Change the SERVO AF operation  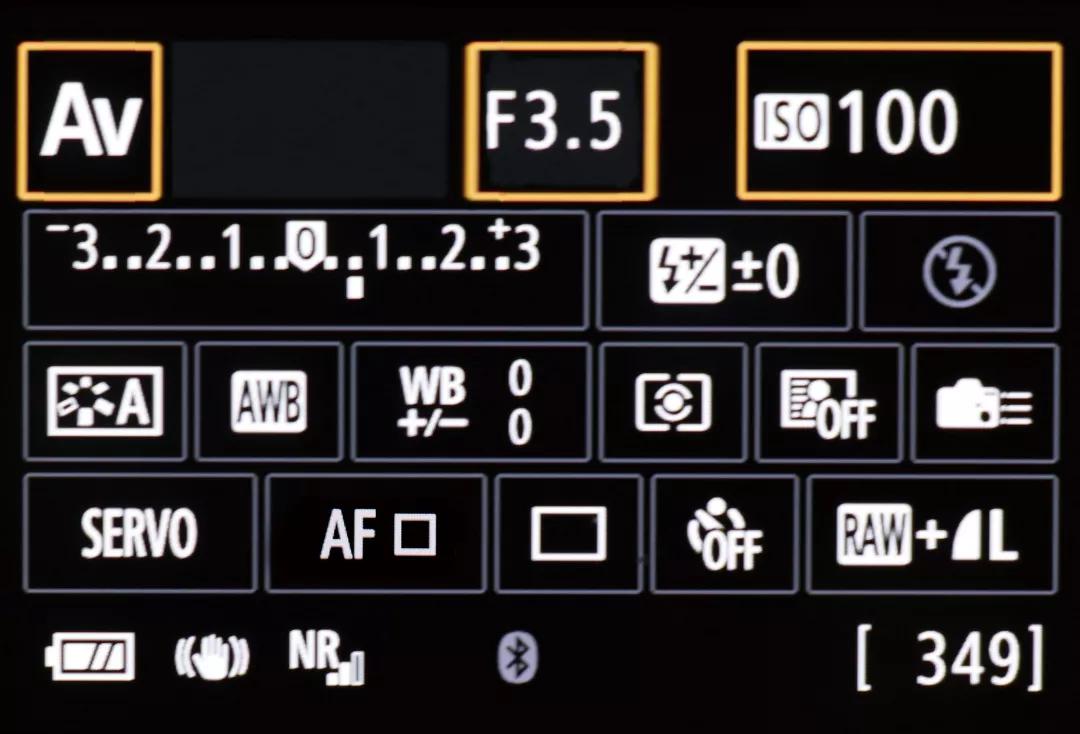(140, 533)
